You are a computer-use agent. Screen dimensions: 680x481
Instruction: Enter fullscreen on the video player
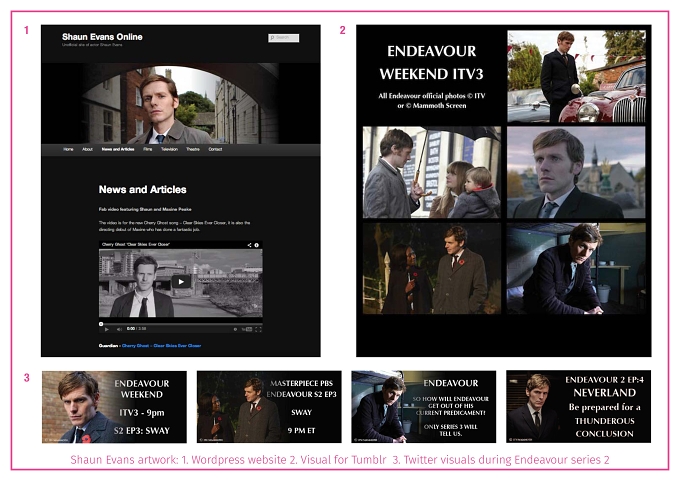[x=258, y=329]
